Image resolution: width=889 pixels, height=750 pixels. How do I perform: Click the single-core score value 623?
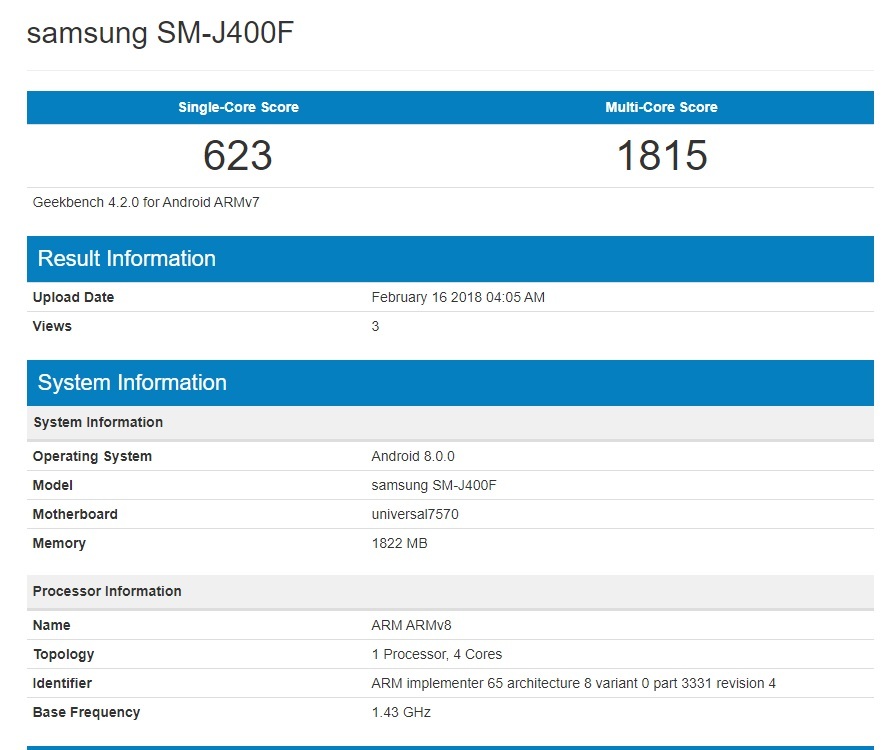coord(238,155)
